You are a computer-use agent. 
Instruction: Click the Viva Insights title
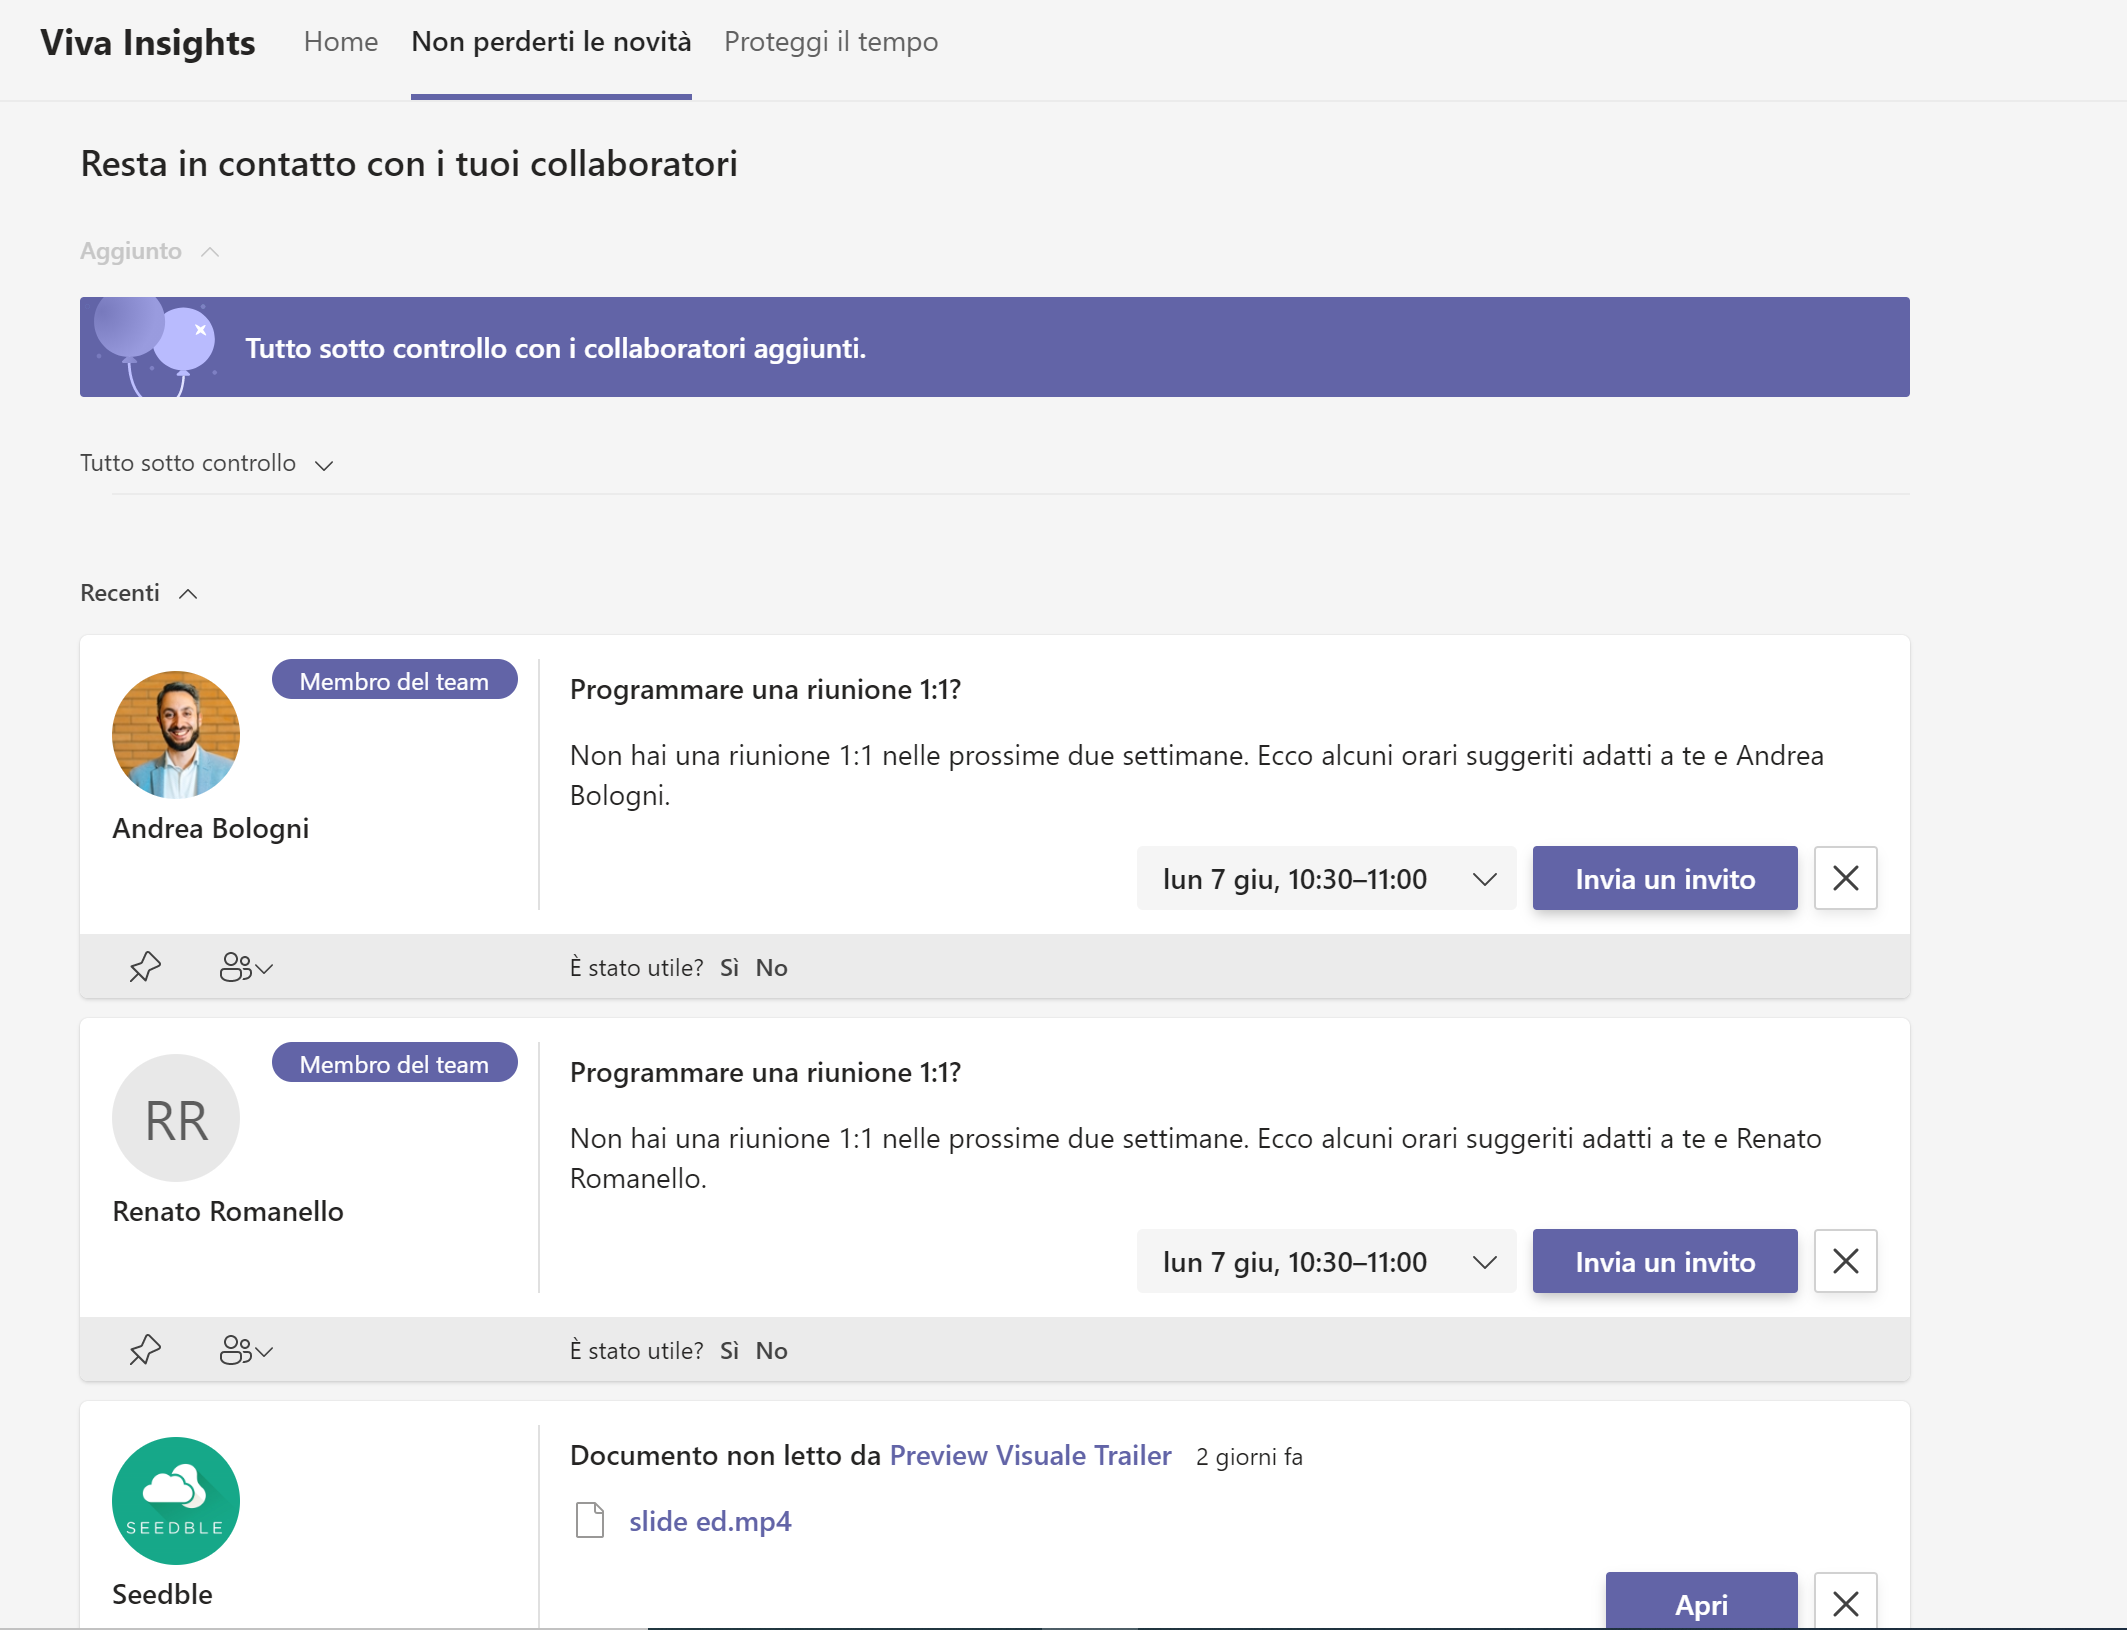tap(148, 42)
